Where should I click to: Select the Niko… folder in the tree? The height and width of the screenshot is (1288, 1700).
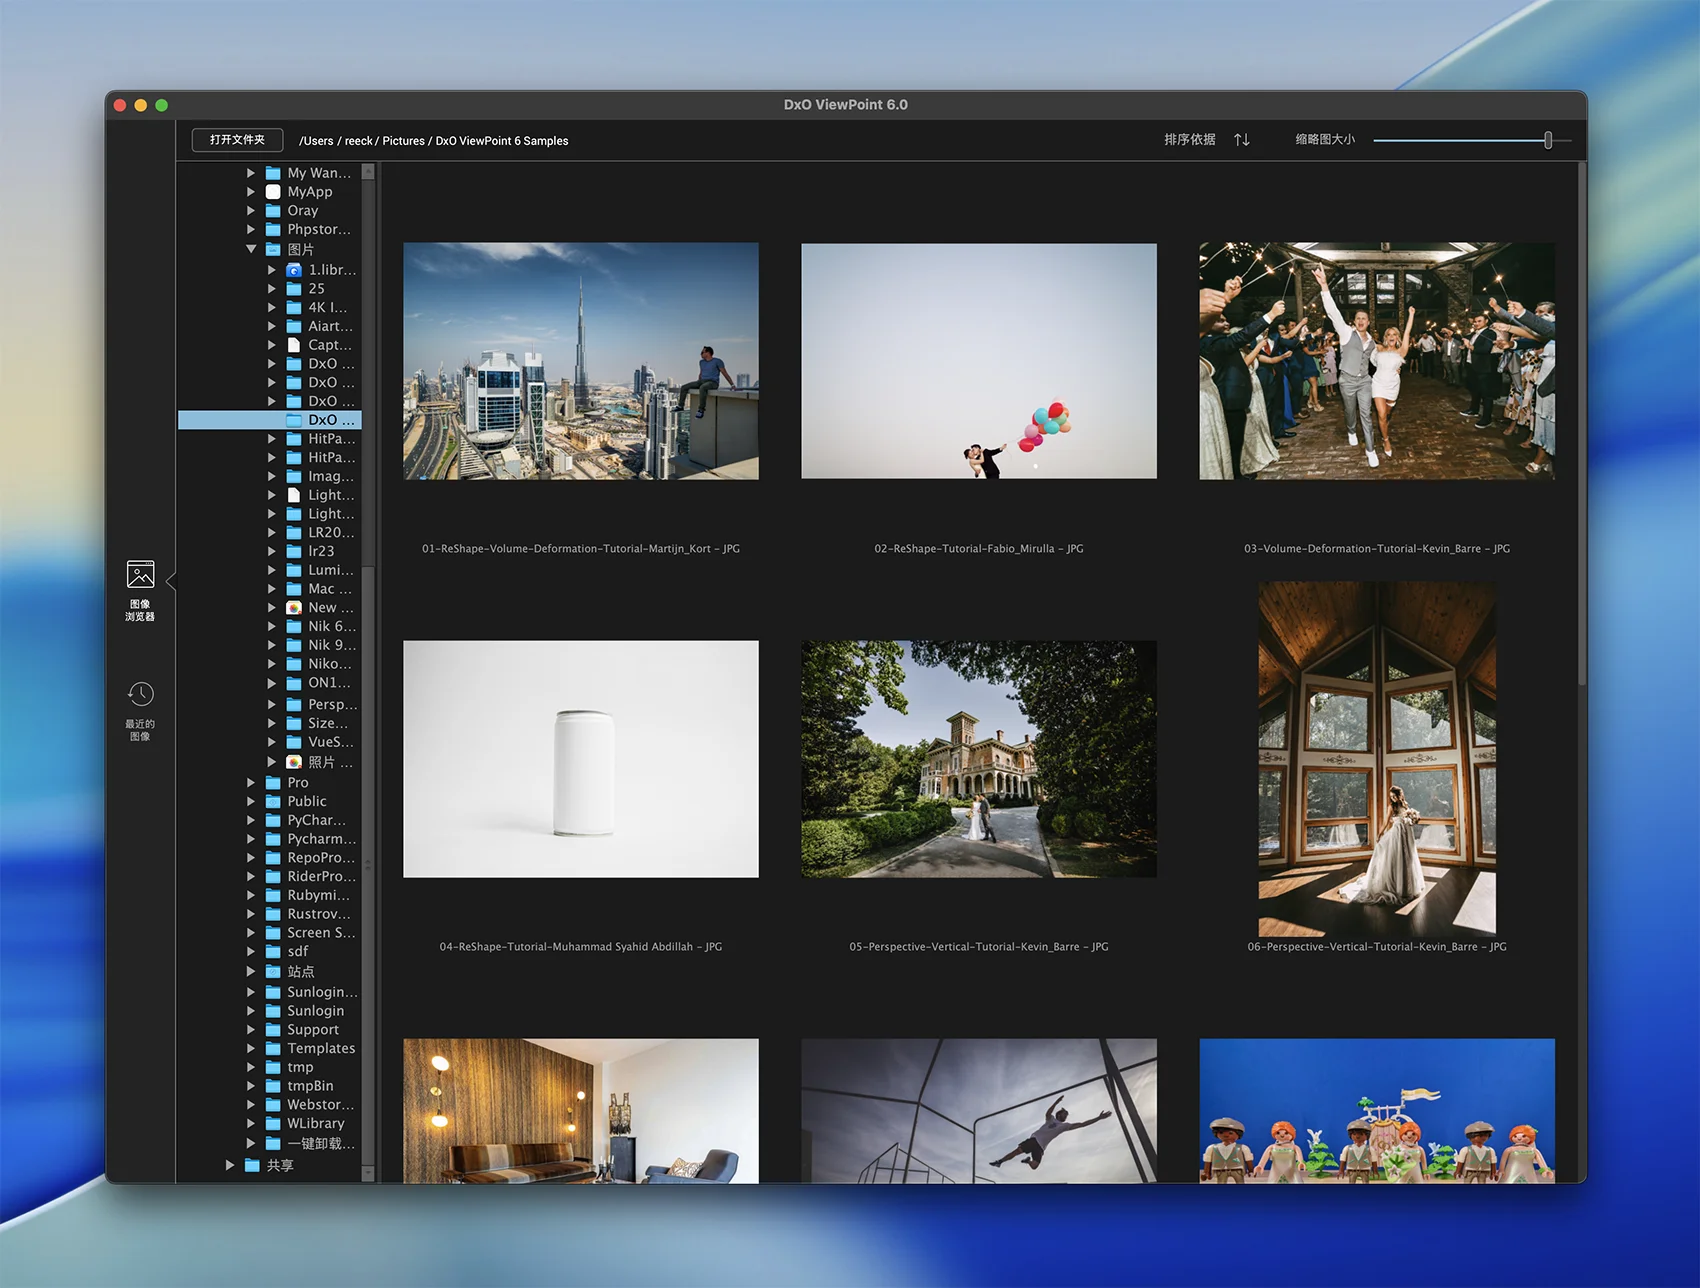(x=329, y=664)
